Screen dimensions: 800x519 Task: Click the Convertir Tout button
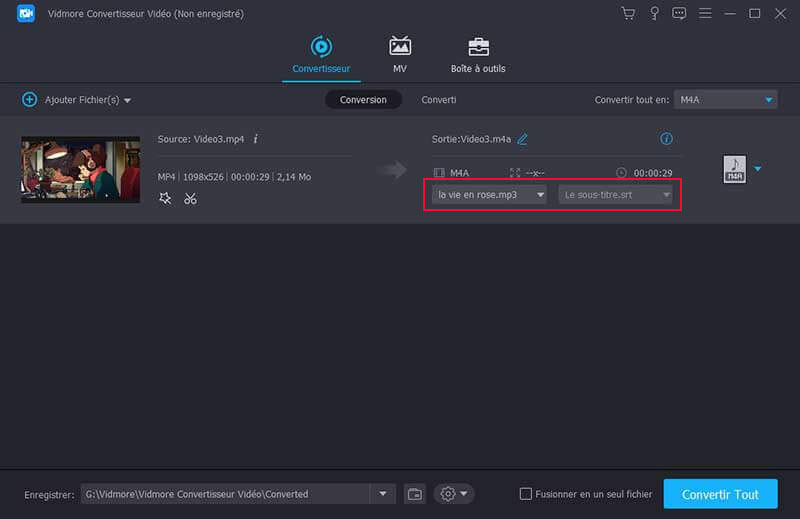pos(720,494)
